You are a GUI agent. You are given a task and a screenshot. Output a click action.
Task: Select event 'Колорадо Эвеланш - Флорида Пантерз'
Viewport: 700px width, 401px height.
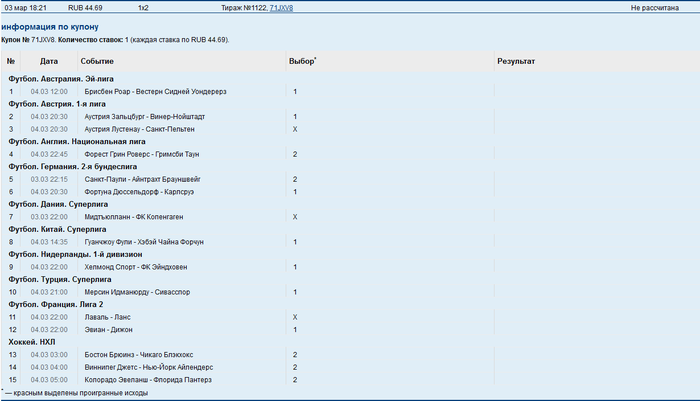pyautogui.click(x=148, y=379)
